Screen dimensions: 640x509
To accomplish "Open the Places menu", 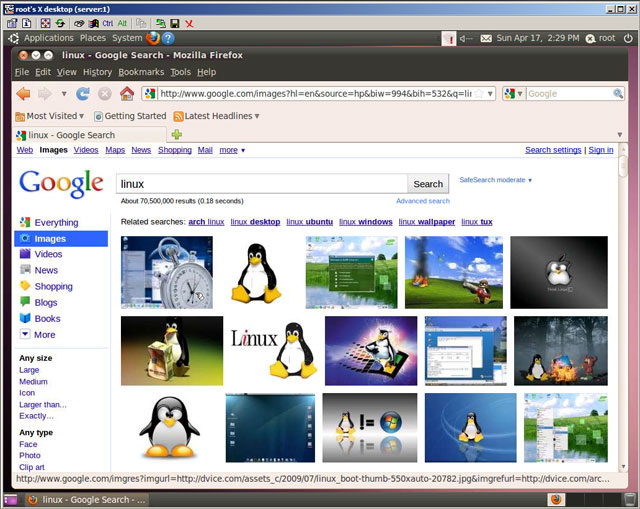I will pos(93,38).
